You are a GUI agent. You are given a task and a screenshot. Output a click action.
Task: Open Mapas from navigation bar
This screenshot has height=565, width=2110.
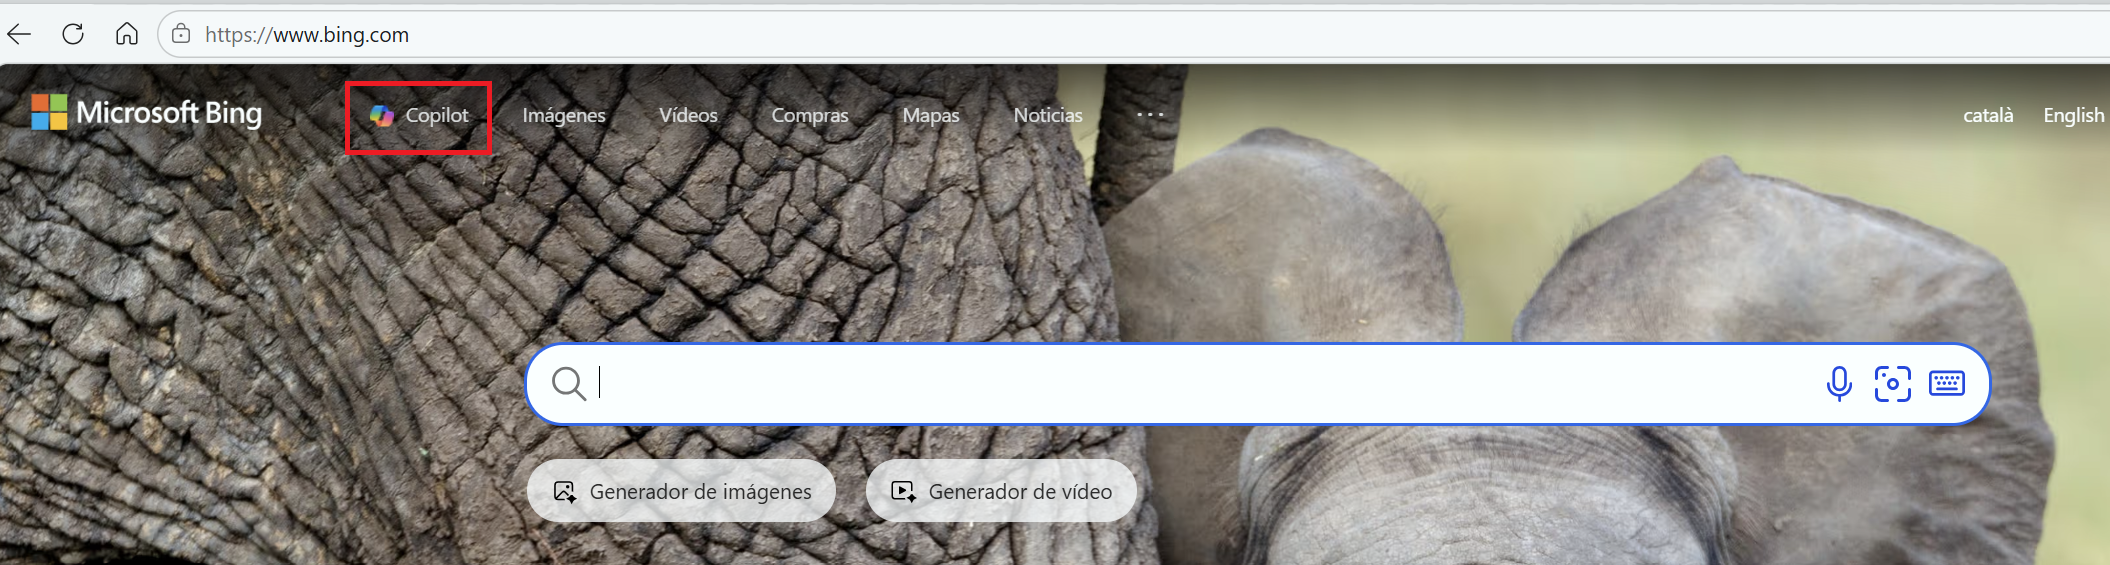pyautogui.click(x=930, y=116)
